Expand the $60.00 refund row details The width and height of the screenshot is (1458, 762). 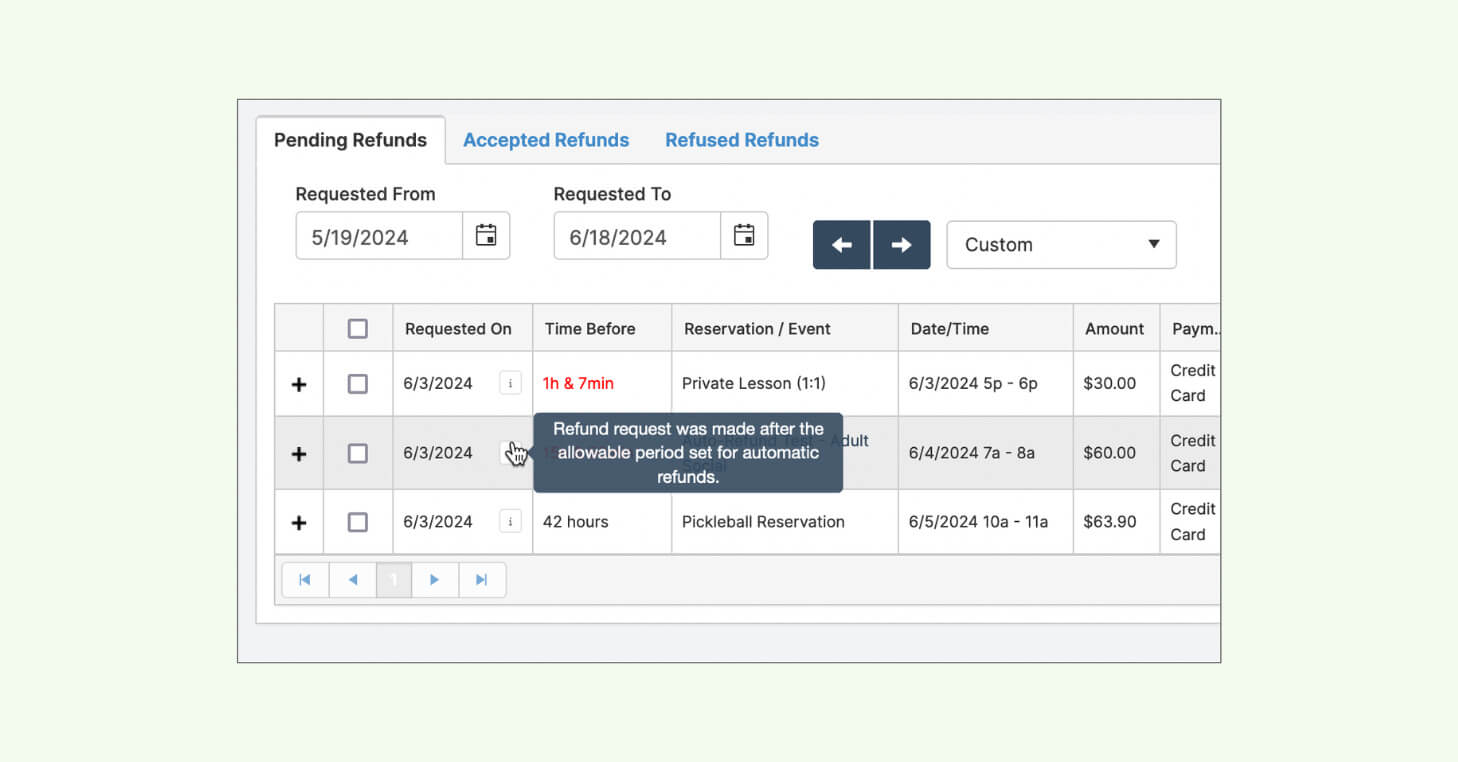pos(299,454)
